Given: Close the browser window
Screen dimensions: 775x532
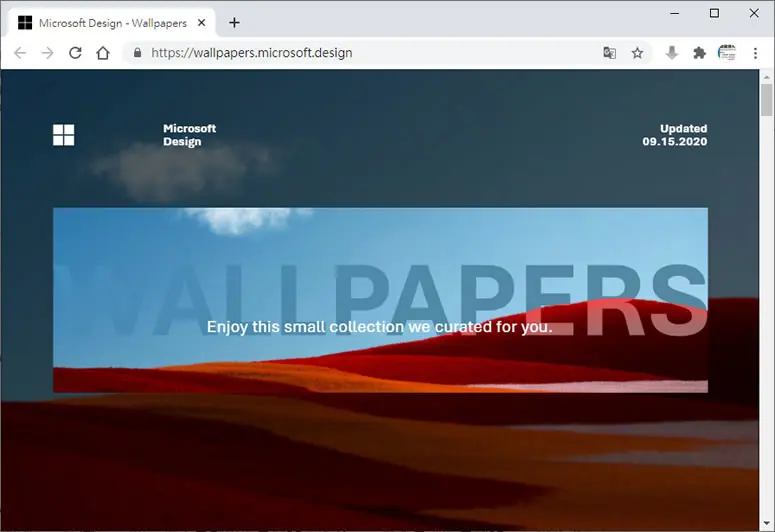Looking at the screenshot, I should point(754,13).
